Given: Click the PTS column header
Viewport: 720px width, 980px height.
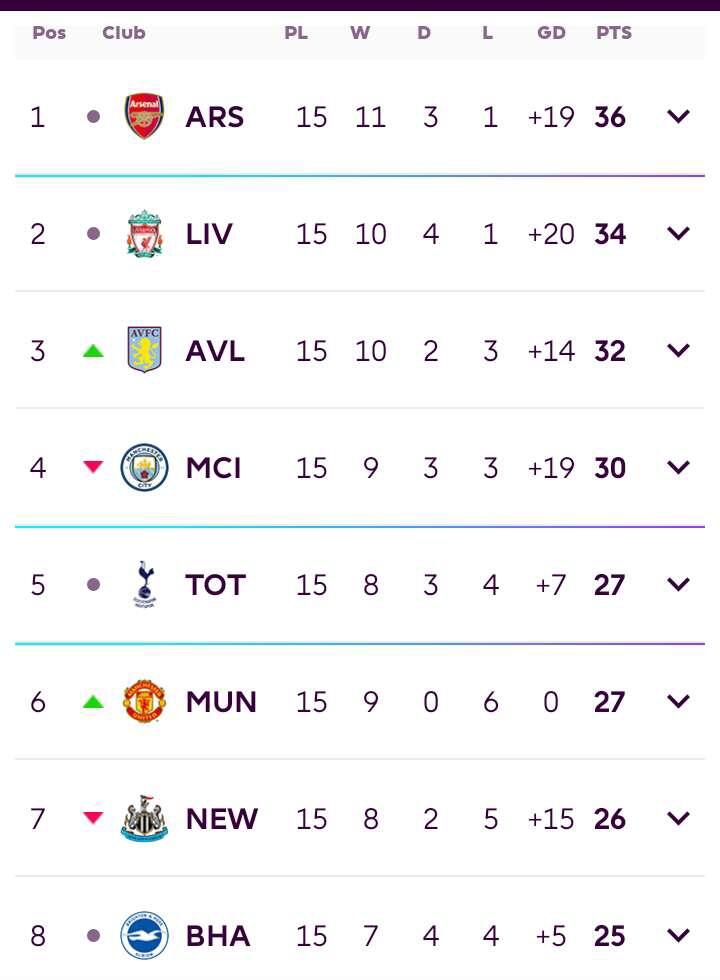Looking at the screenshot, I should (x=614, y=33).
